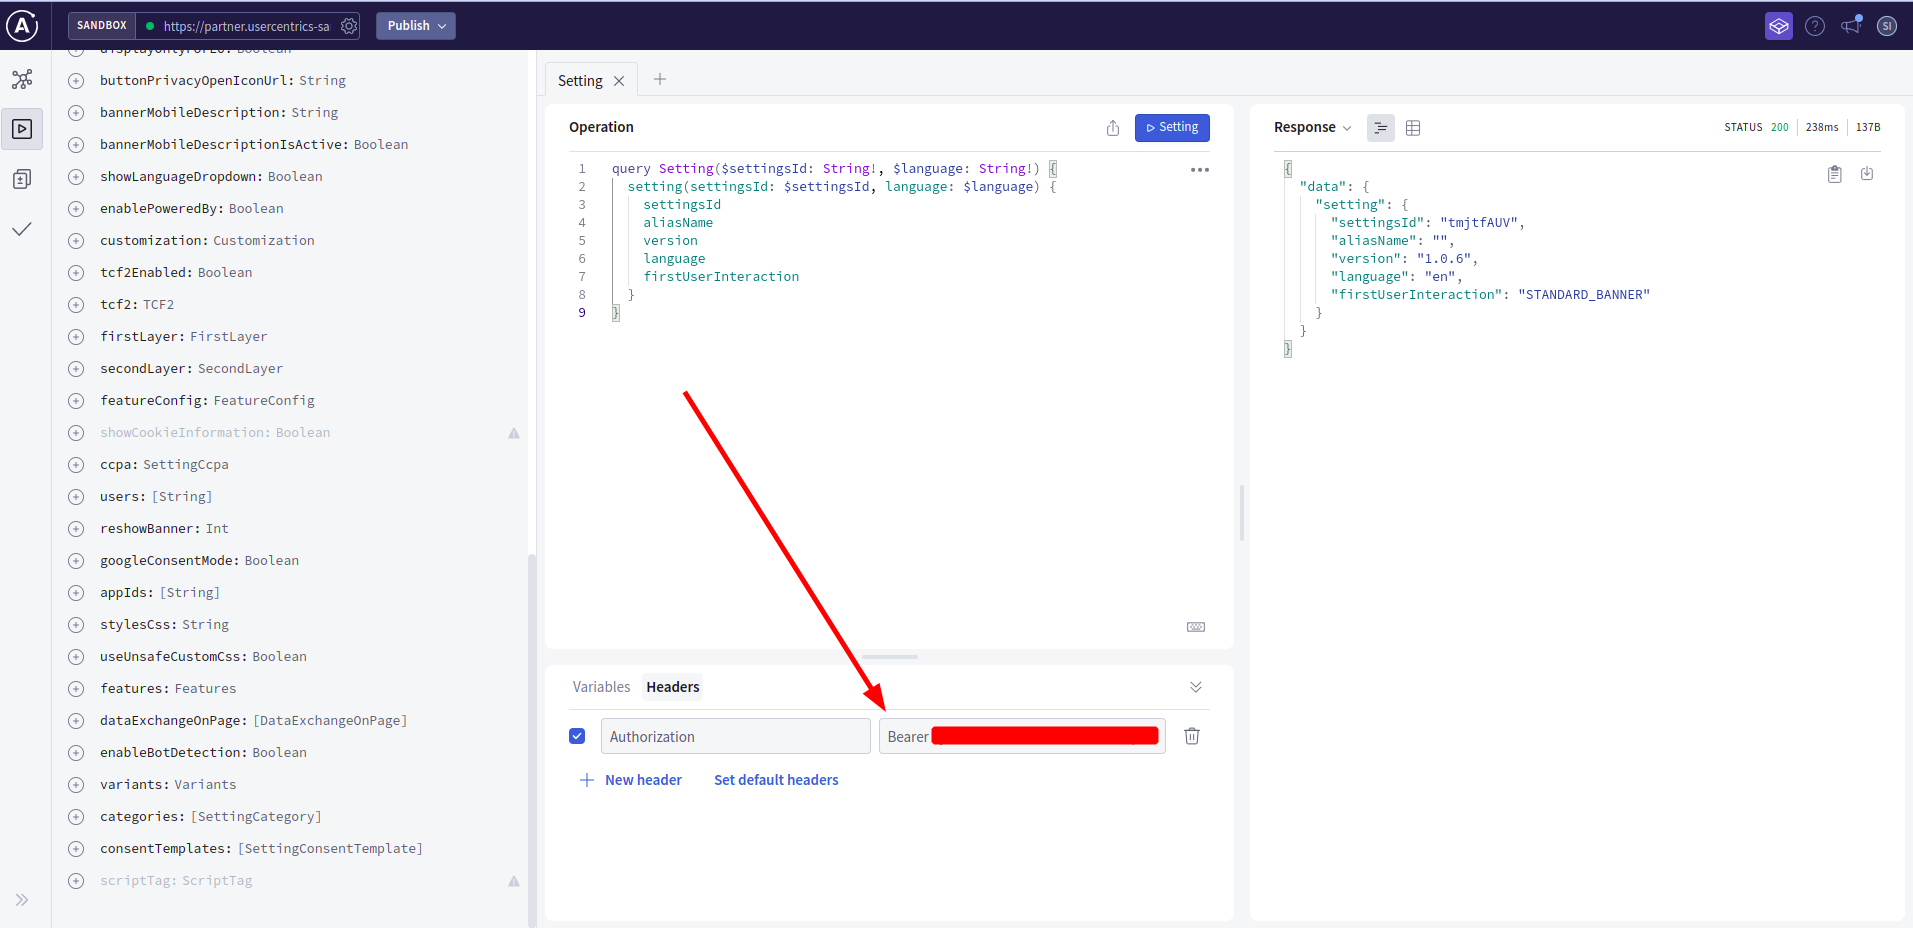Open the help question mark icon

(1815, 26)
